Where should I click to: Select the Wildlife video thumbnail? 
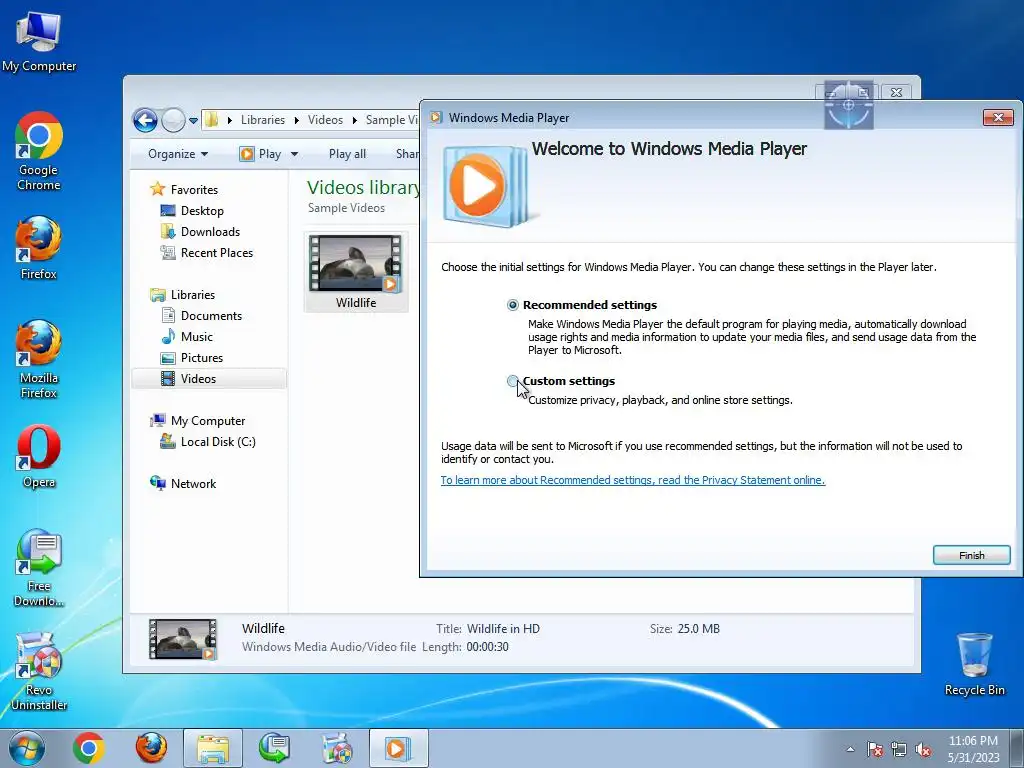tap(356, 272)
